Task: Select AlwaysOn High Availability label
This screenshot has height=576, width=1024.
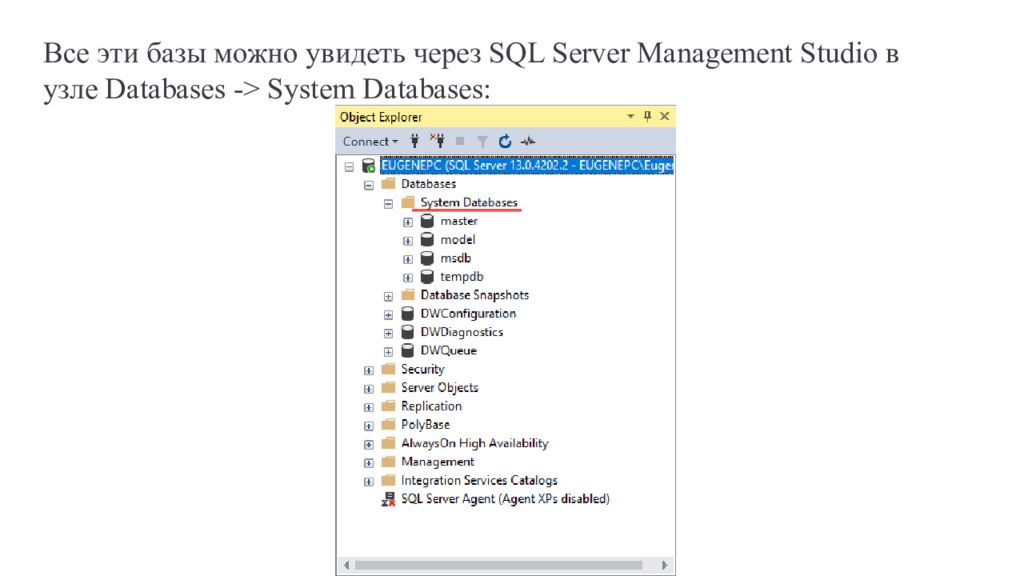Action: tap(475, 443)
